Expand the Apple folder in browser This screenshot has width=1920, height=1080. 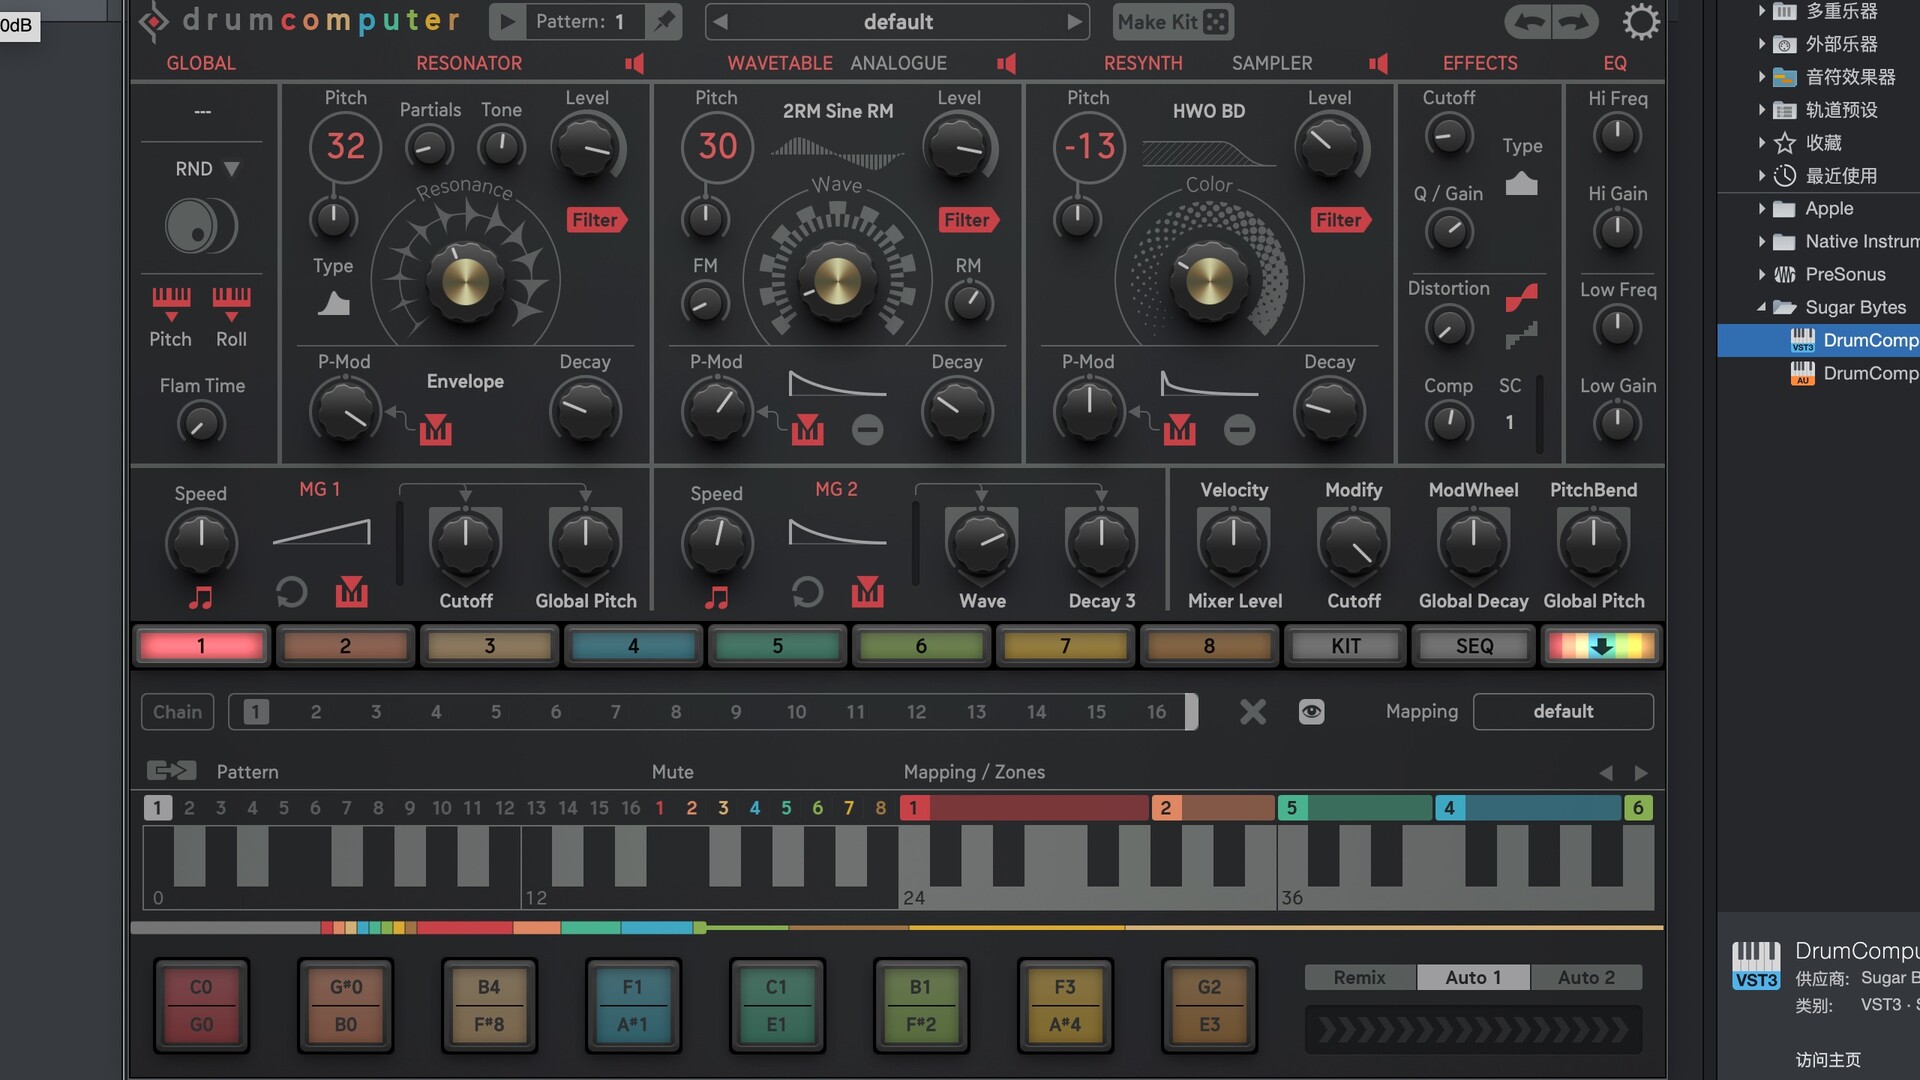1762,209
